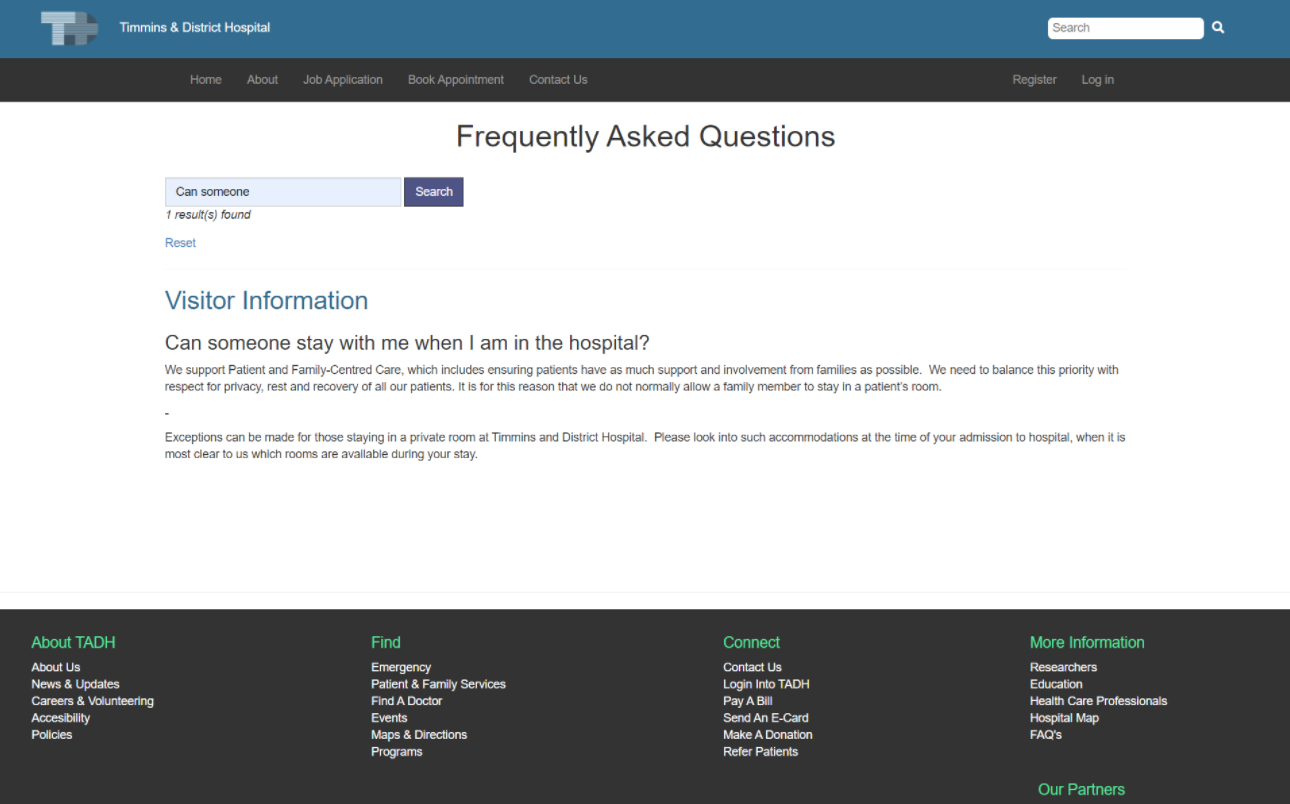Open Hospital Map footer link
The width and height of the screenshot is (1290, 804).
1064,718
